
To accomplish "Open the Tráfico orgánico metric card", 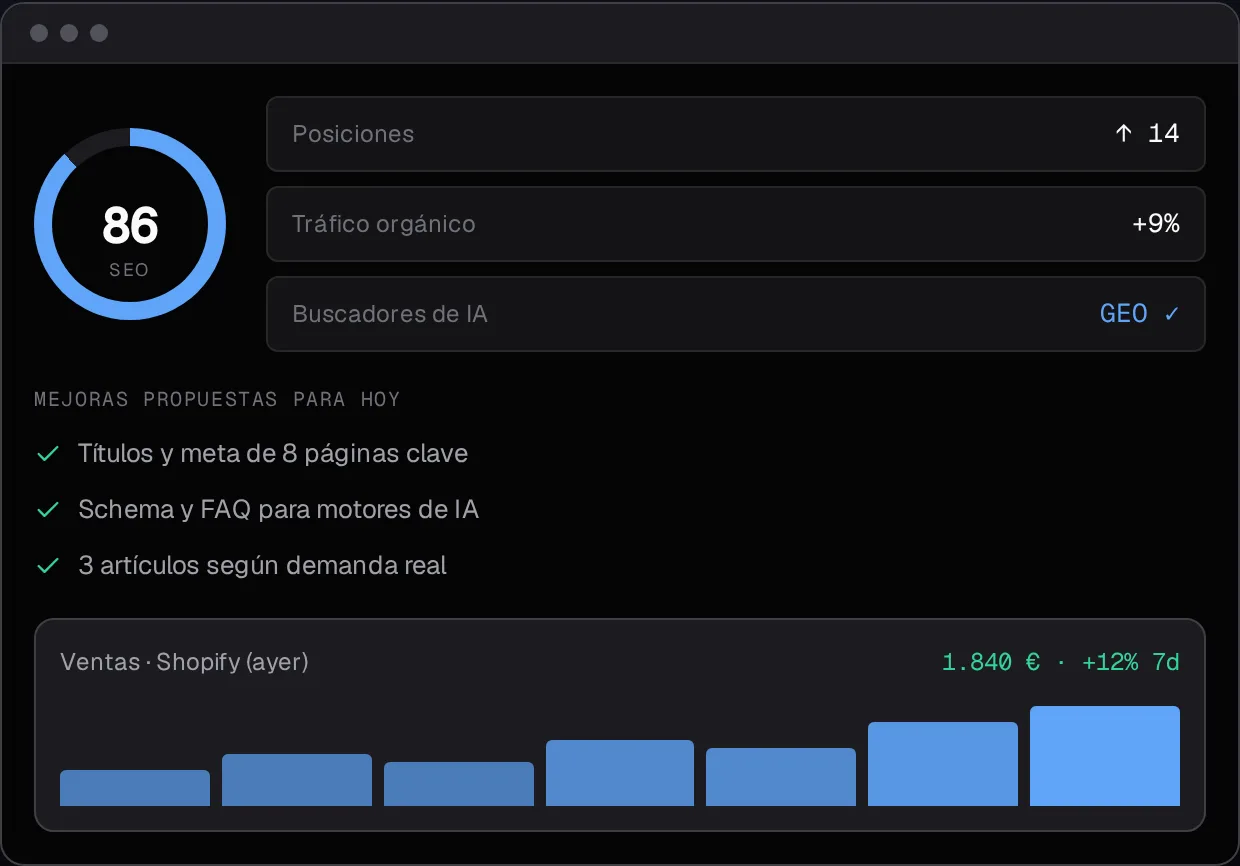I will pyautogui.click(x=735, y=224).
